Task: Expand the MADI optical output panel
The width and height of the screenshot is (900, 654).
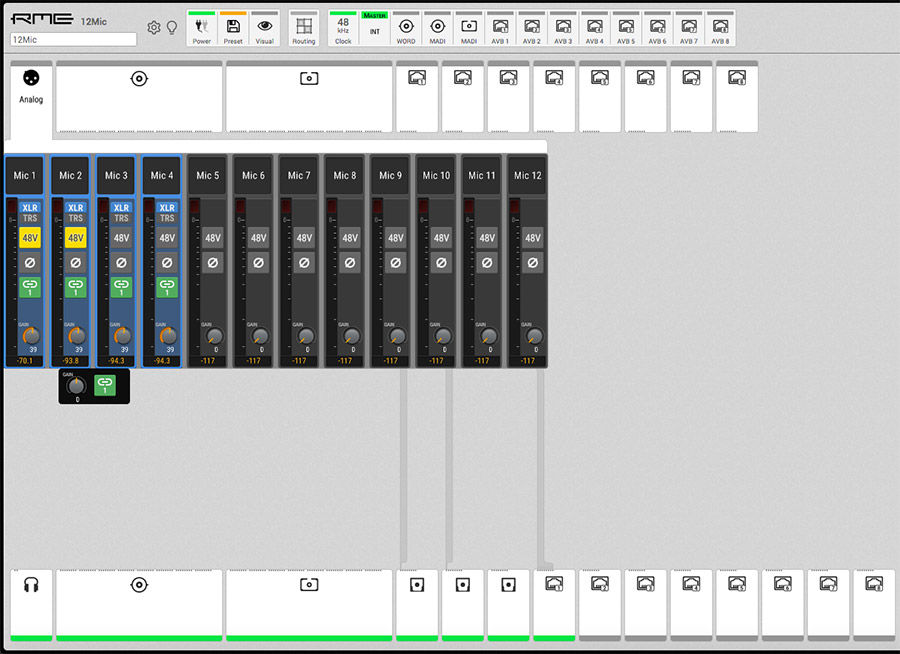Action: pos(309,605)
